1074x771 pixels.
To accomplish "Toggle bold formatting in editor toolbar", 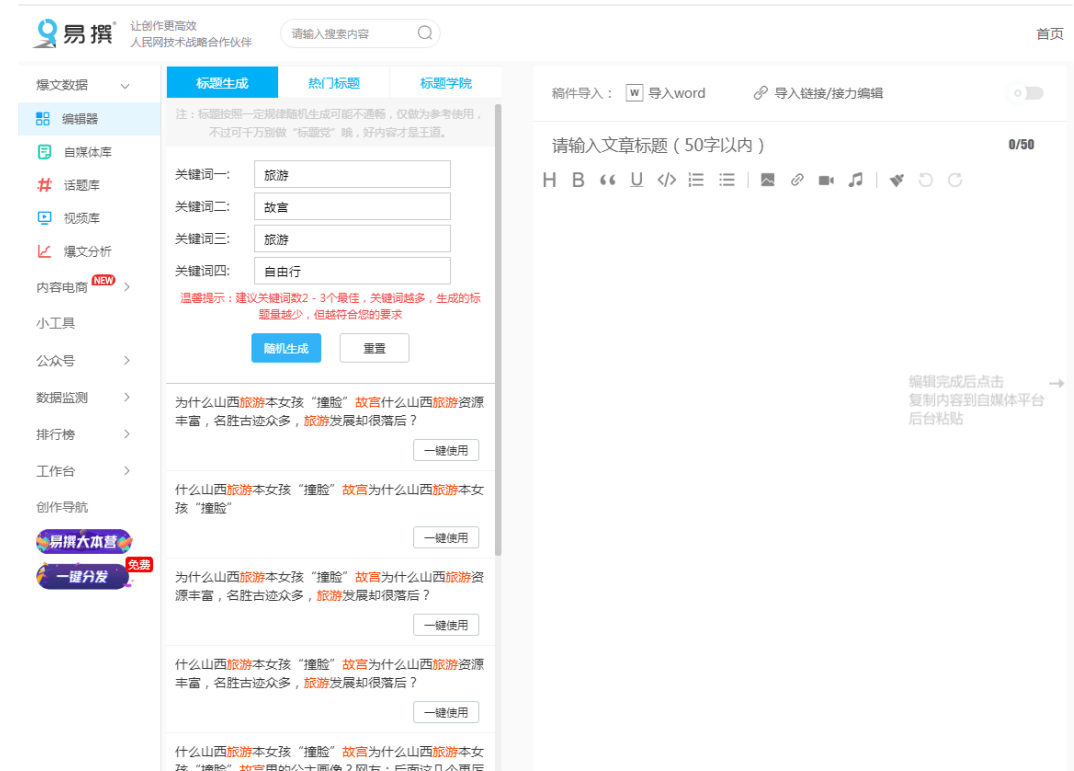I will pos(578,180).
